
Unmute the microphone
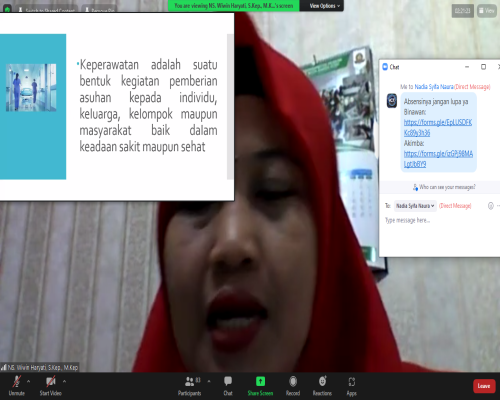(x=17, y=381)
